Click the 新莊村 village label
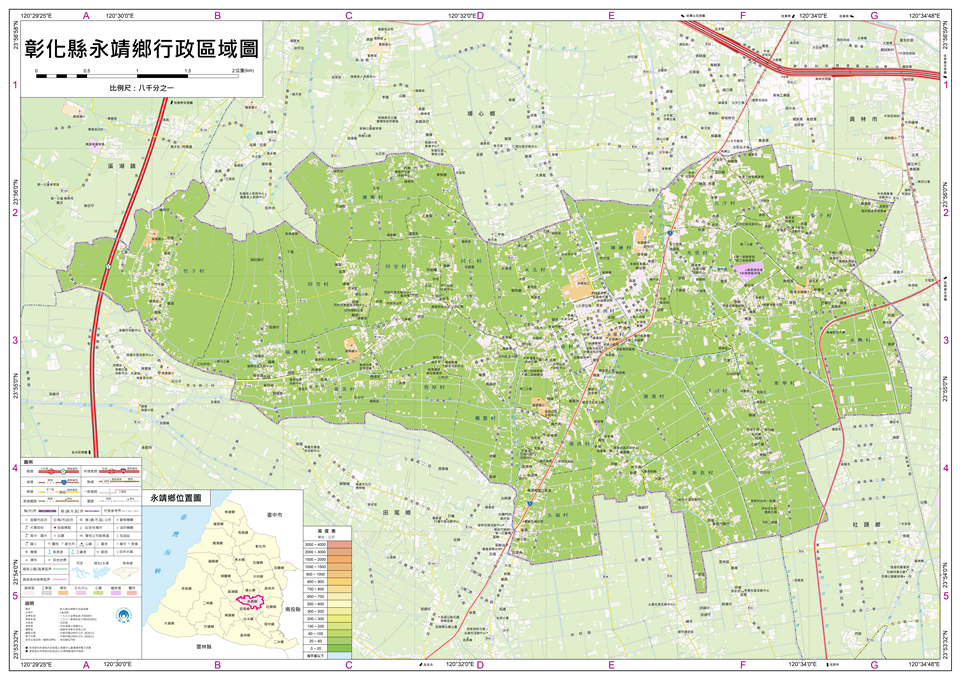 pos(702,473)
